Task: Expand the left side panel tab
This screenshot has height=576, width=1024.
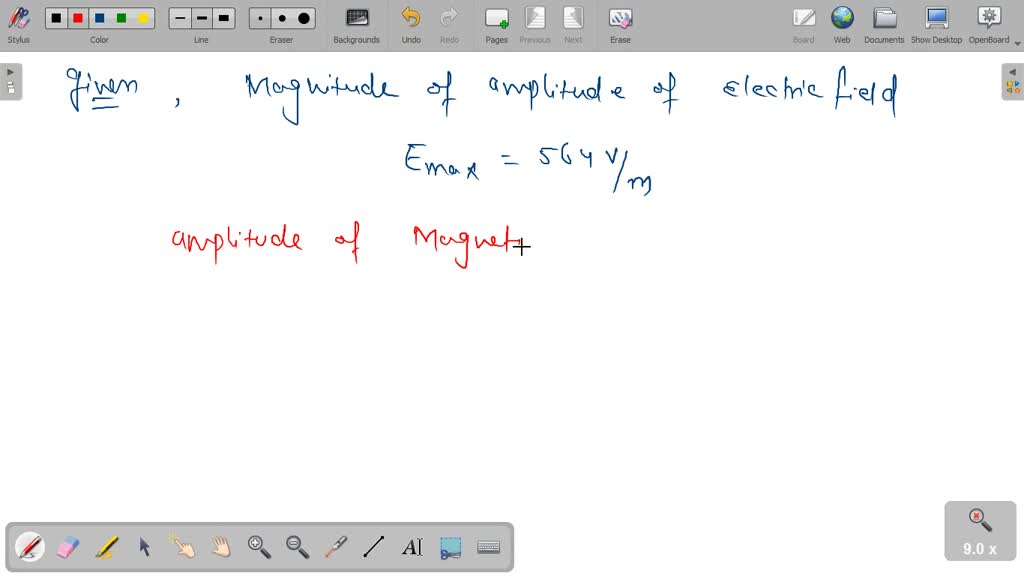Action: (x=11, y=82)
